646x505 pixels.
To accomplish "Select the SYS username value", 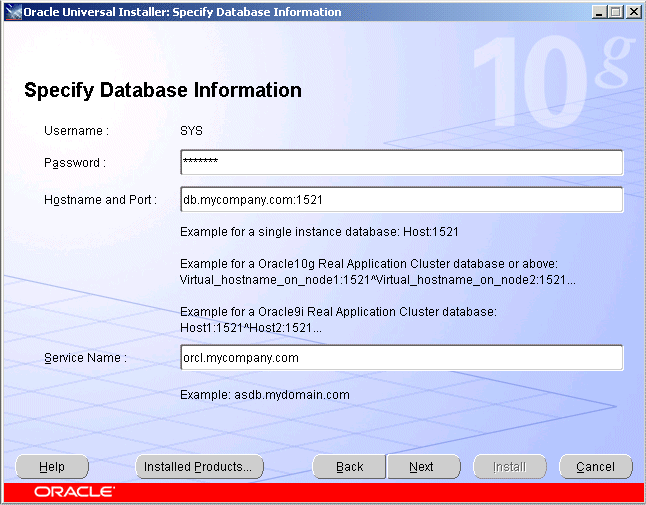I will click(x=191, y=131).
